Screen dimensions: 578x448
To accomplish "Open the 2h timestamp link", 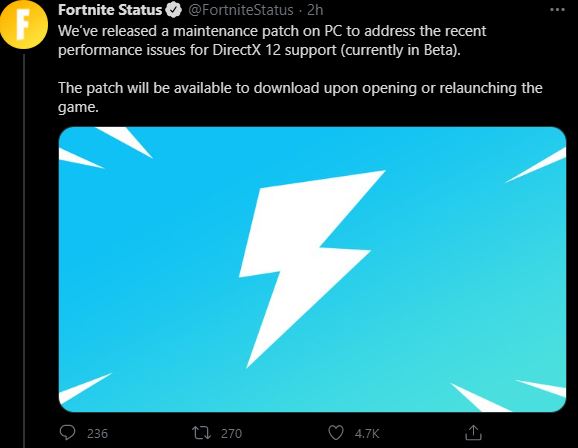I will pos(315,10).
